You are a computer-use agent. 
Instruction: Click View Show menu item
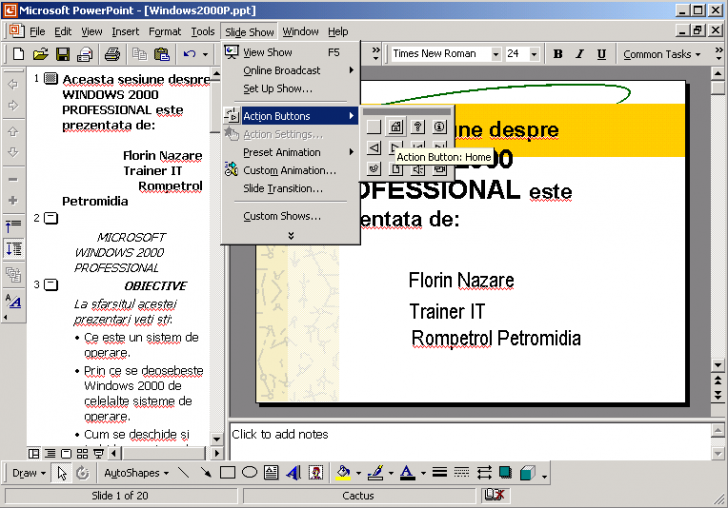click(291, 52)
